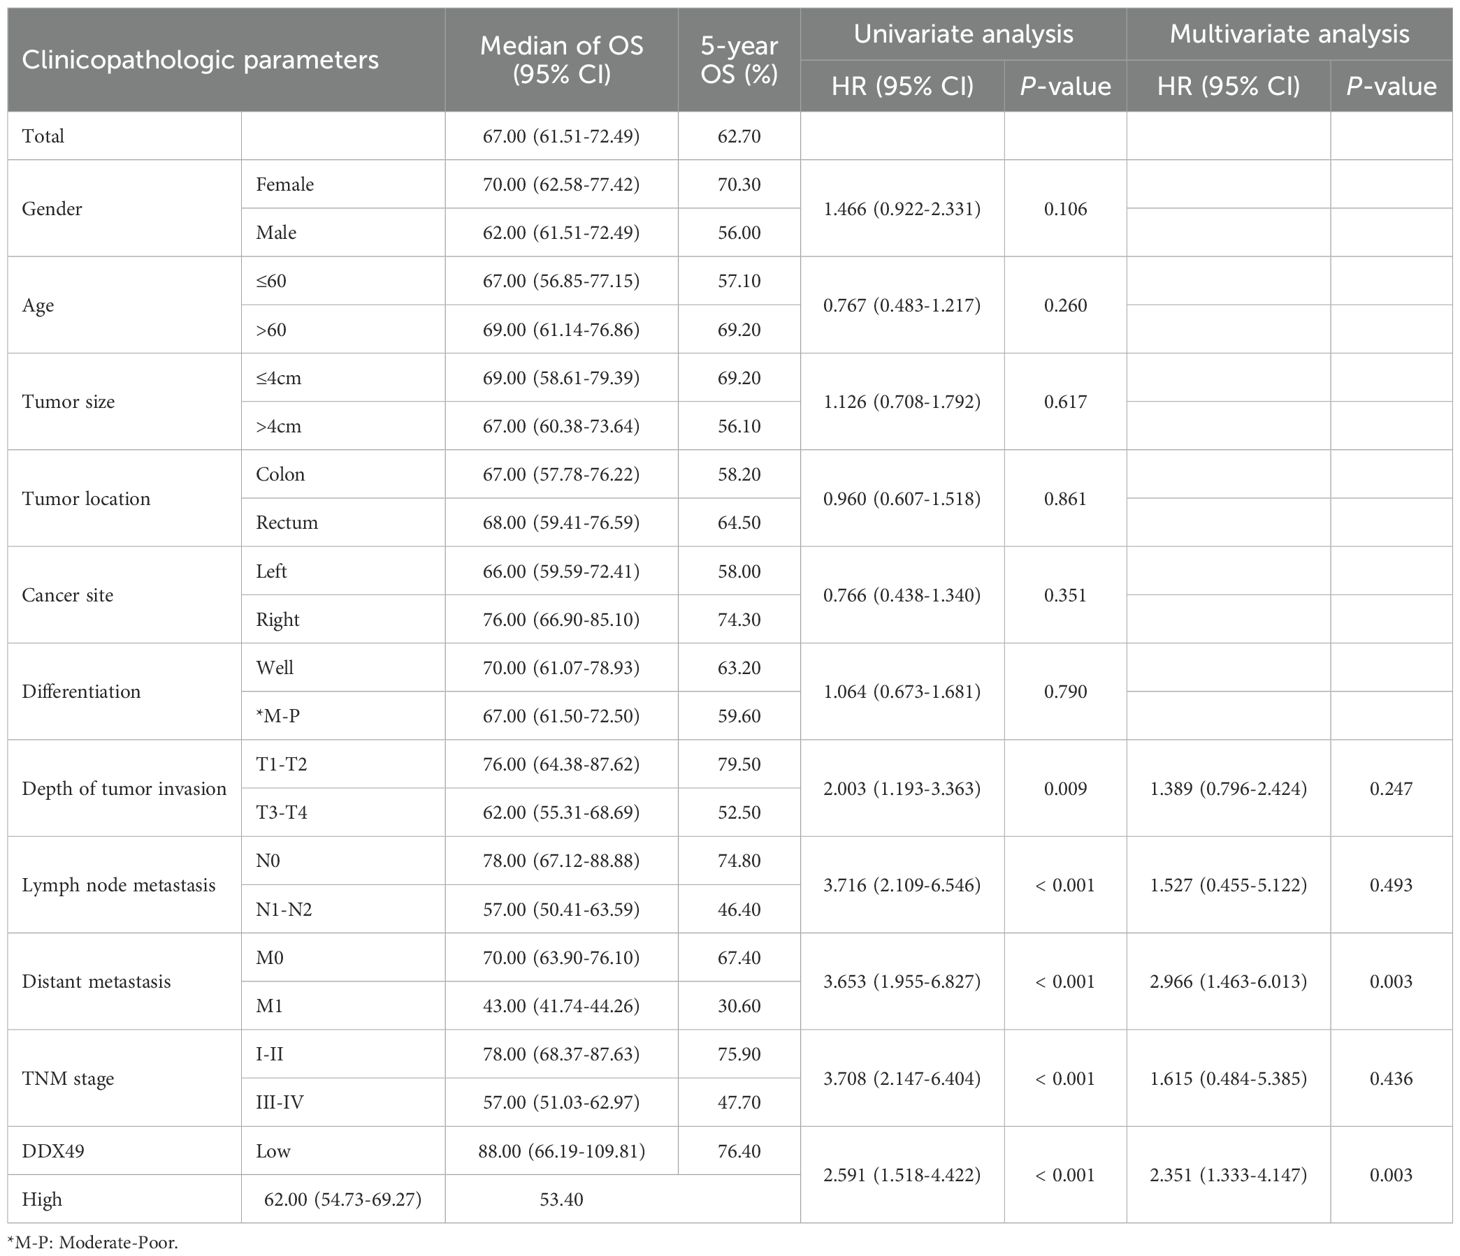Select the Total row label

43,136
